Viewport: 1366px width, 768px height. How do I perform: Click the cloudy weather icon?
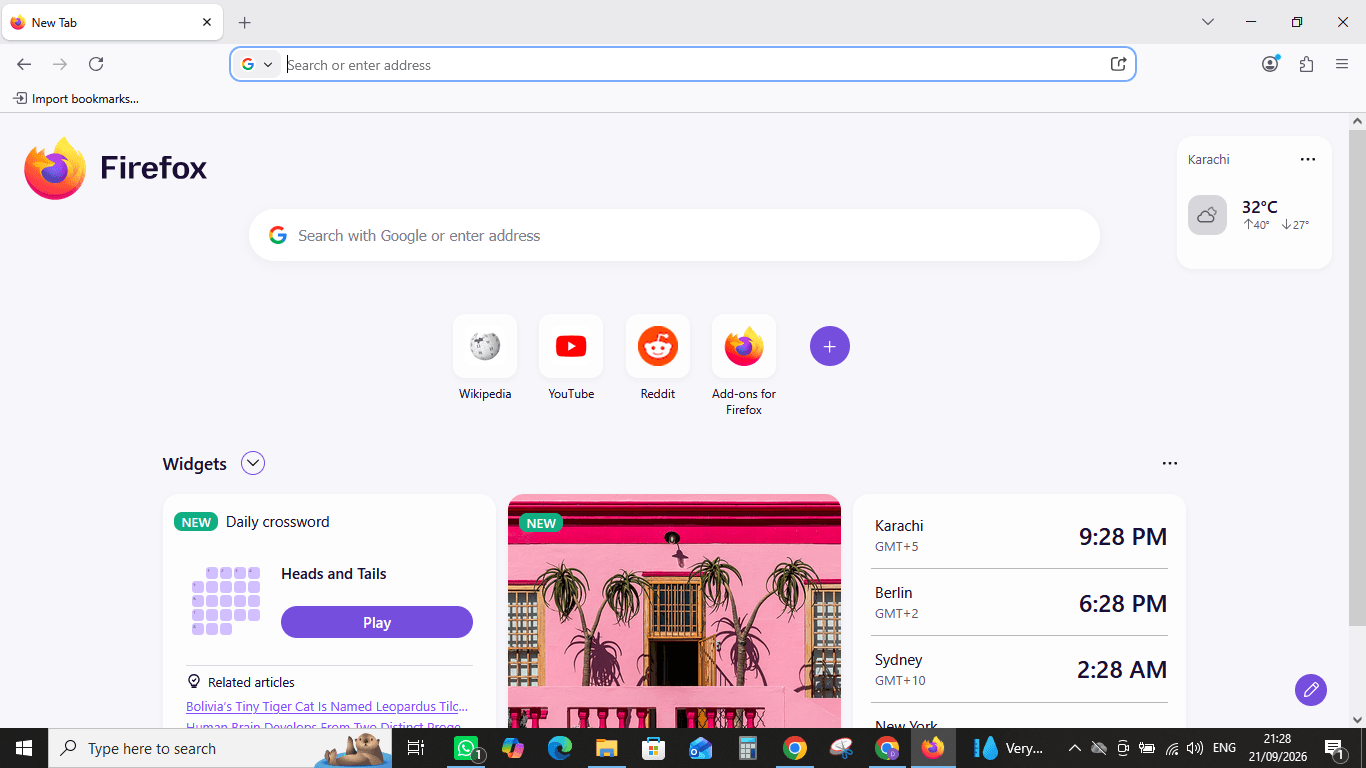coord(1207,215)
